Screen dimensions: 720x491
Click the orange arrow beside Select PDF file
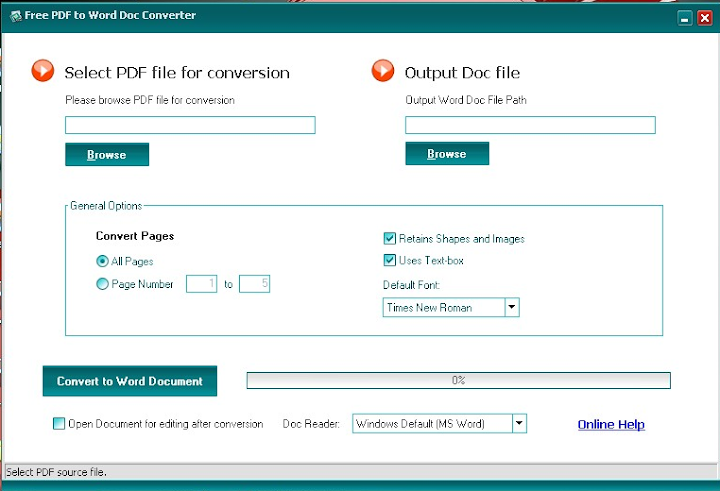tap(43, 71)
